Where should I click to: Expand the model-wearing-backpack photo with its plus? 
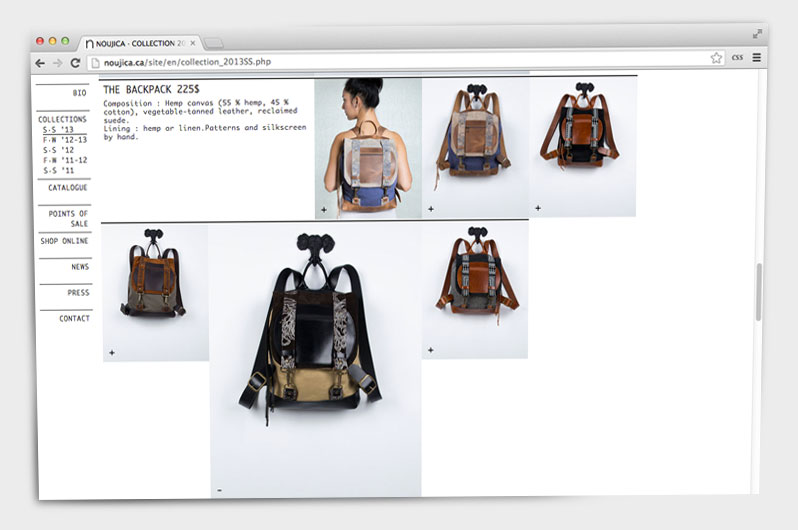(324, 210)
